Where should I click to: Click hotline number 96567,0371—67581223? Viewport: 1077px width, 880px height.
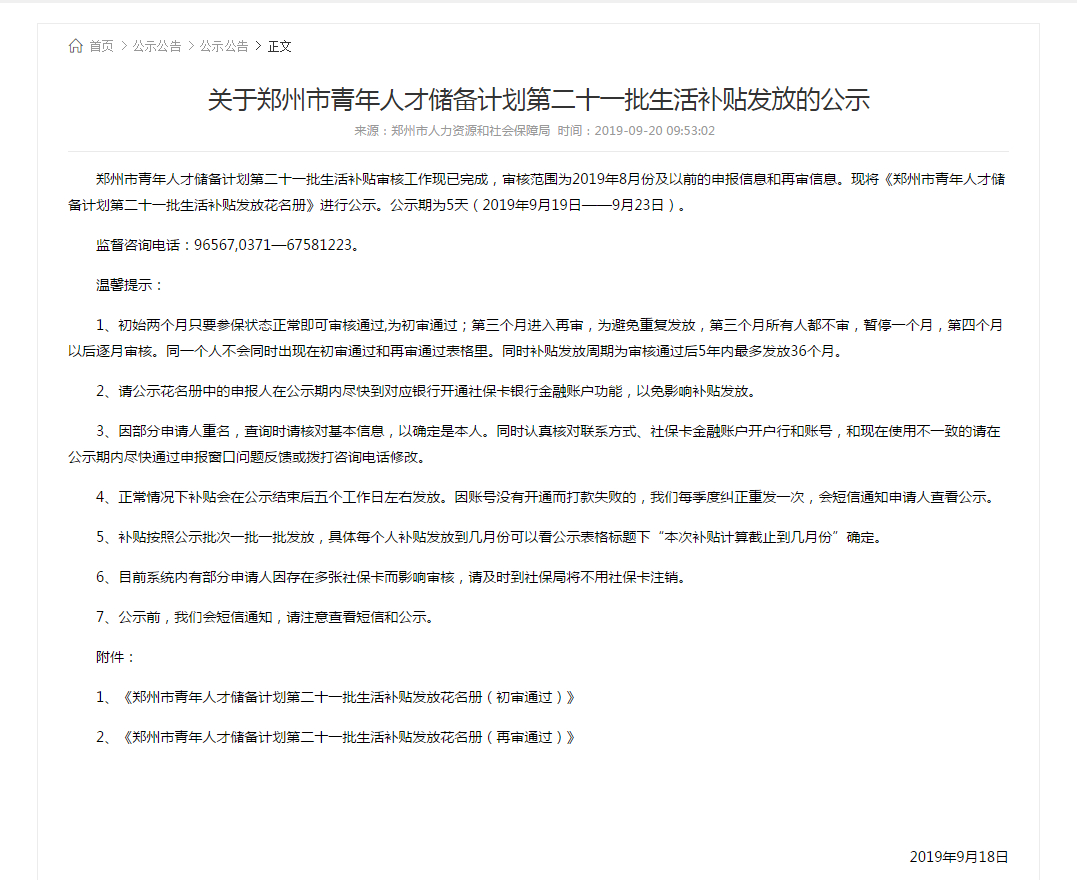click(x=273, y=245)
